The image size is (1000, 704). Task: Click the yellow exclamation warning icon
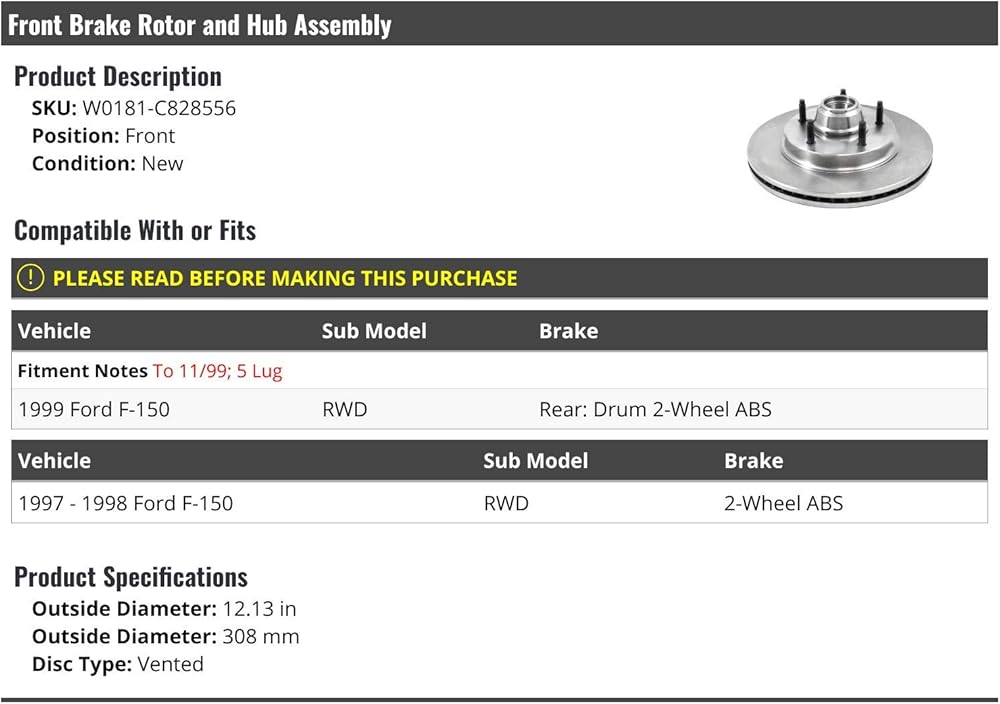pyautogui.click(x=30, y=278)
